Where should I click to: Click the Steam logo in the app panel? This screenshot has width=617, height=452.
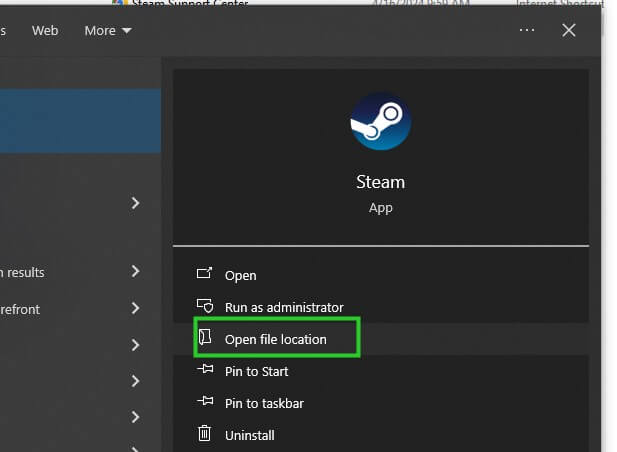[x=380, y=122]
